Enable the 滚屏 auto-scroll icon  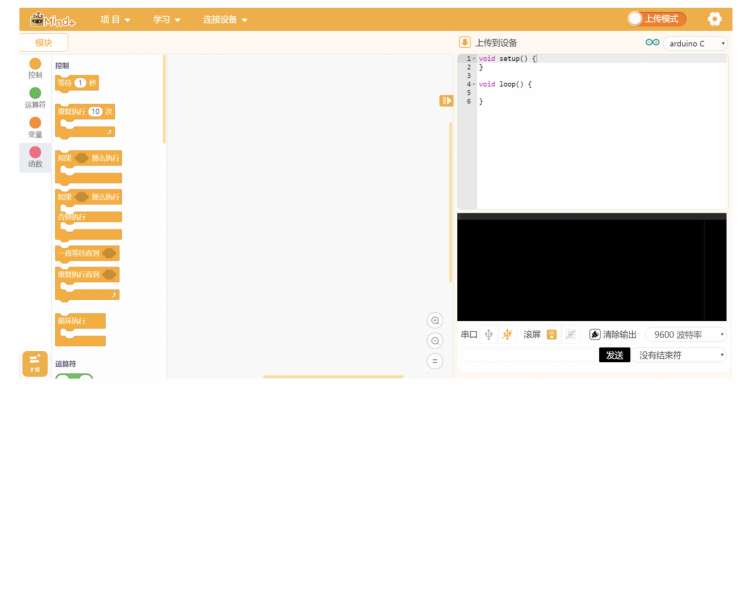[x=551, y=334]
